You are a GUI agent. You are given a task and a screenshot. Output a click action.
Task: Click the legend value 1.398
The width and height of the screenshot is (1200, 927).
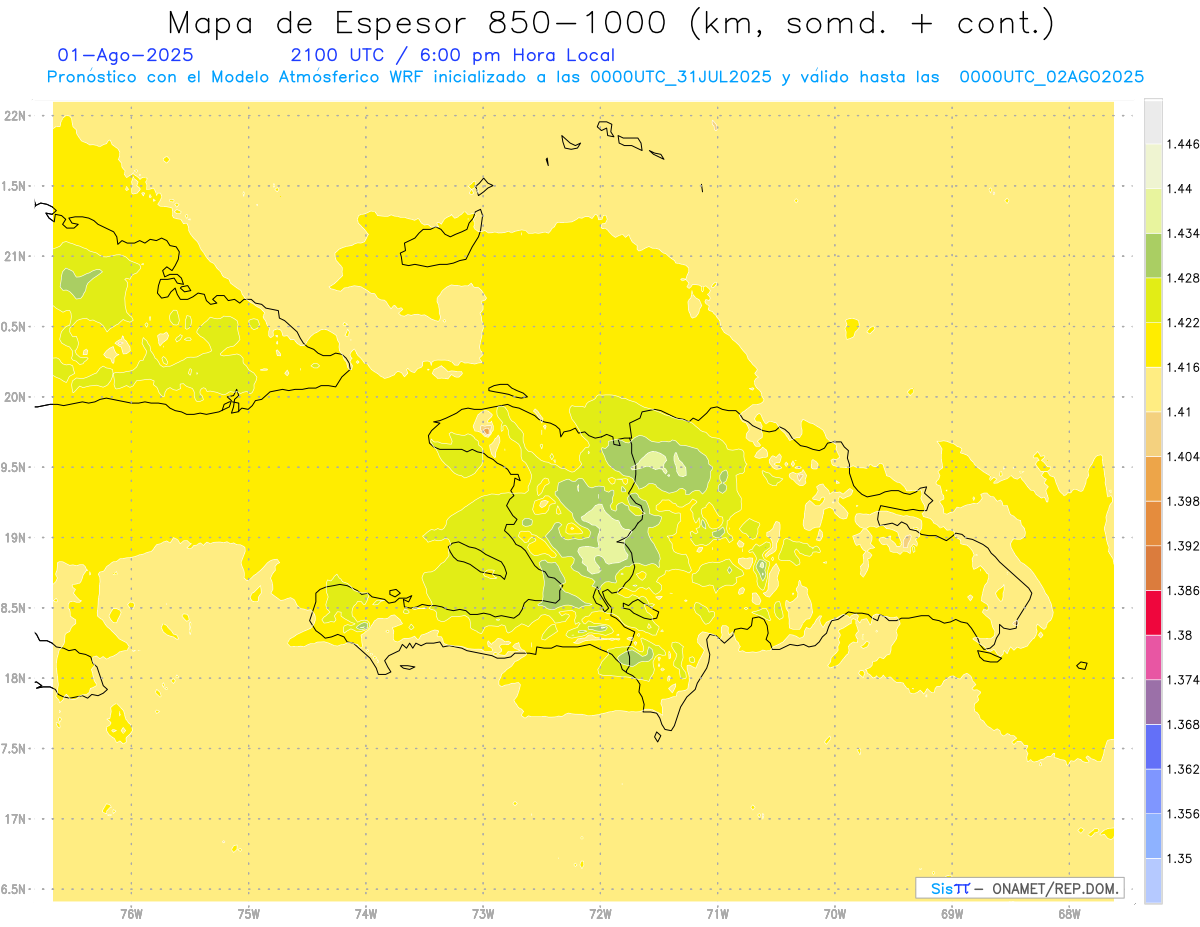click(1183, 501)
